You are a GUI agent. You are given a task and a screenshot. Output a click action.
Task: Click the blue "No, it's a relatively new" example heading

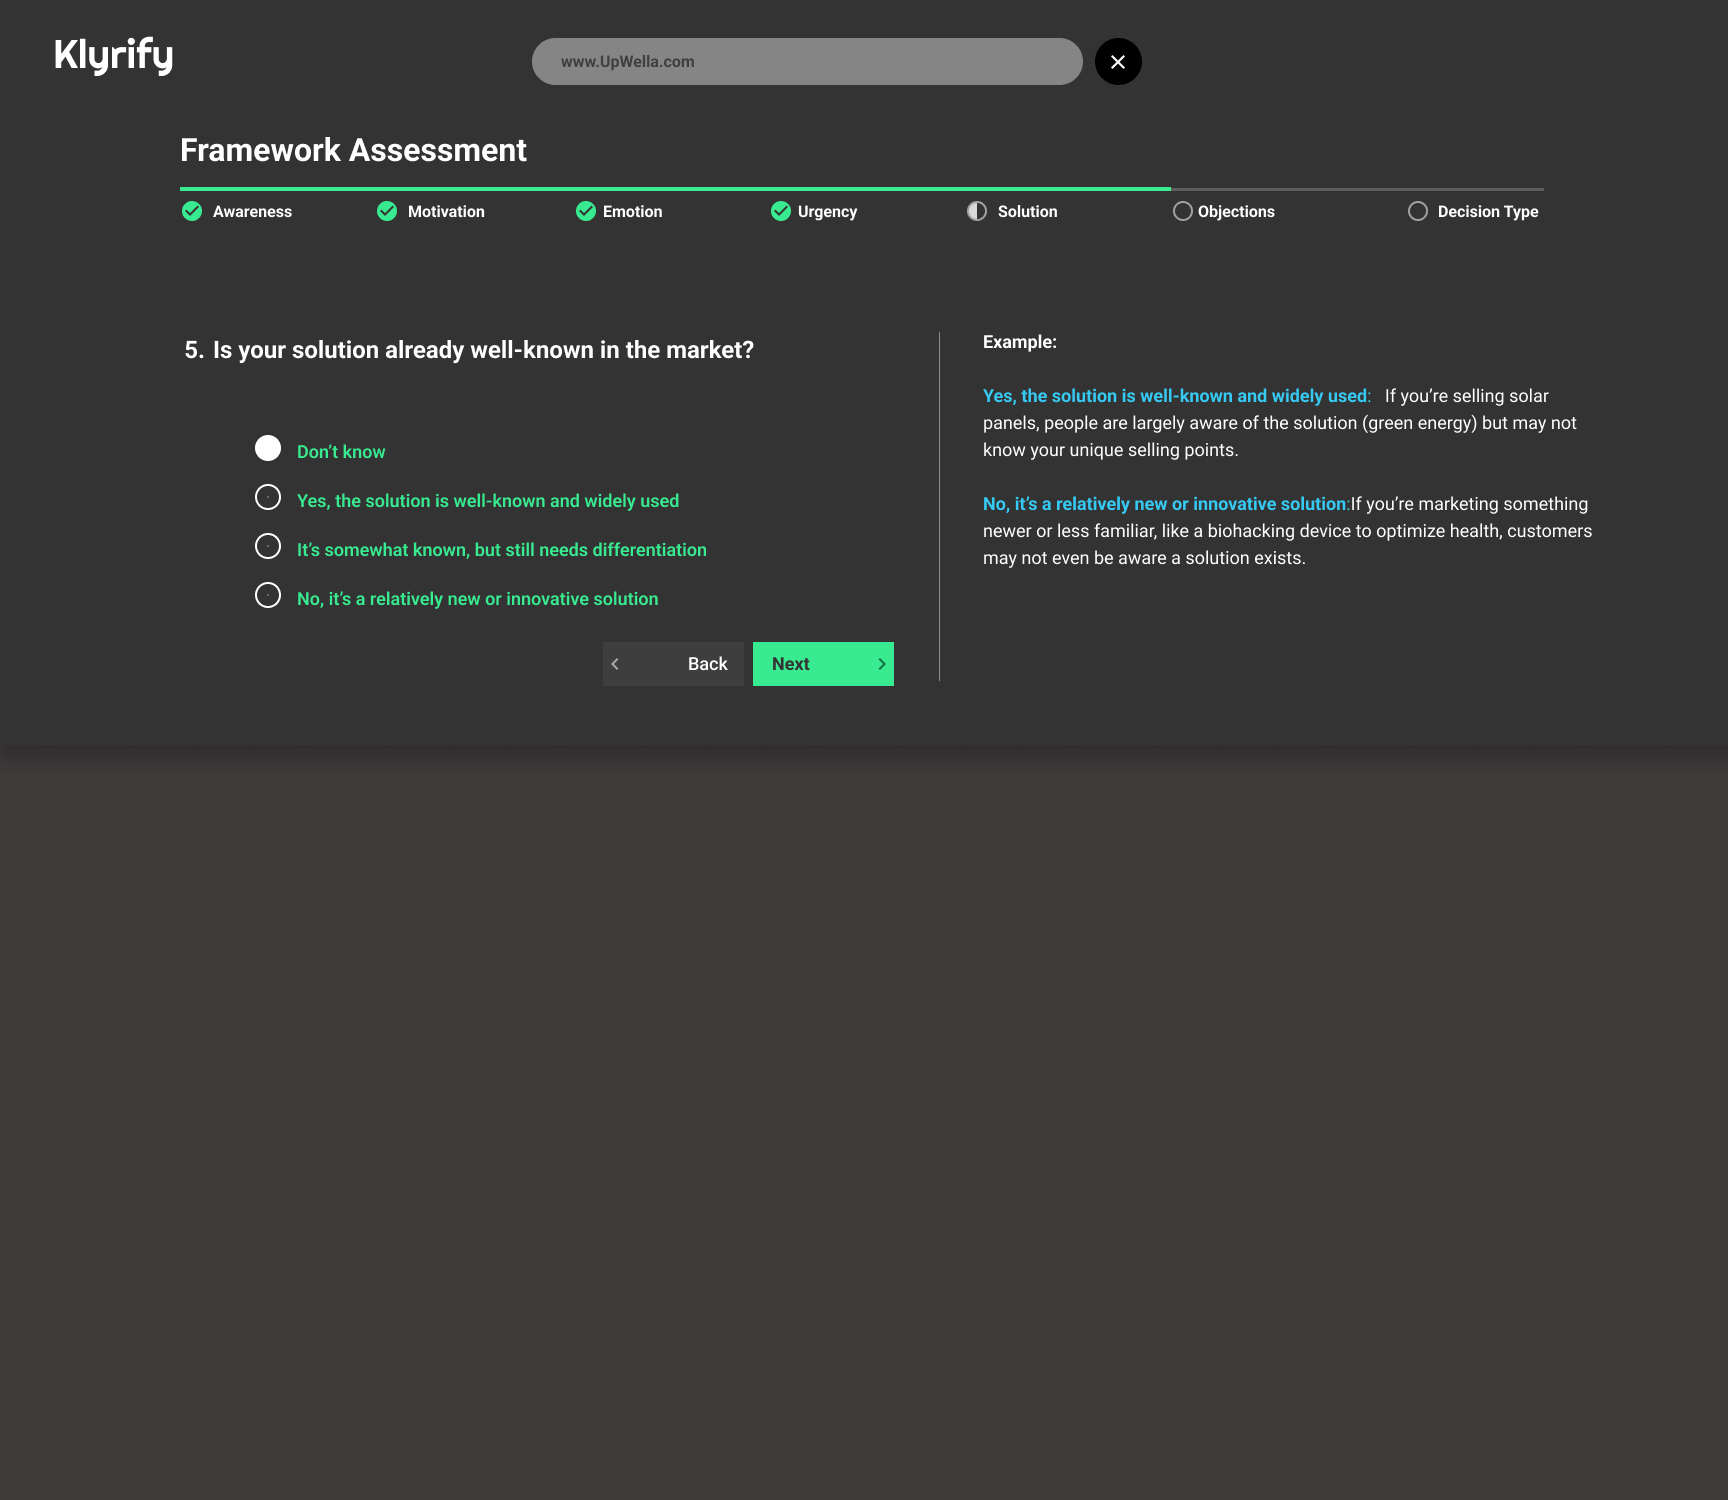pos(1166,504)
